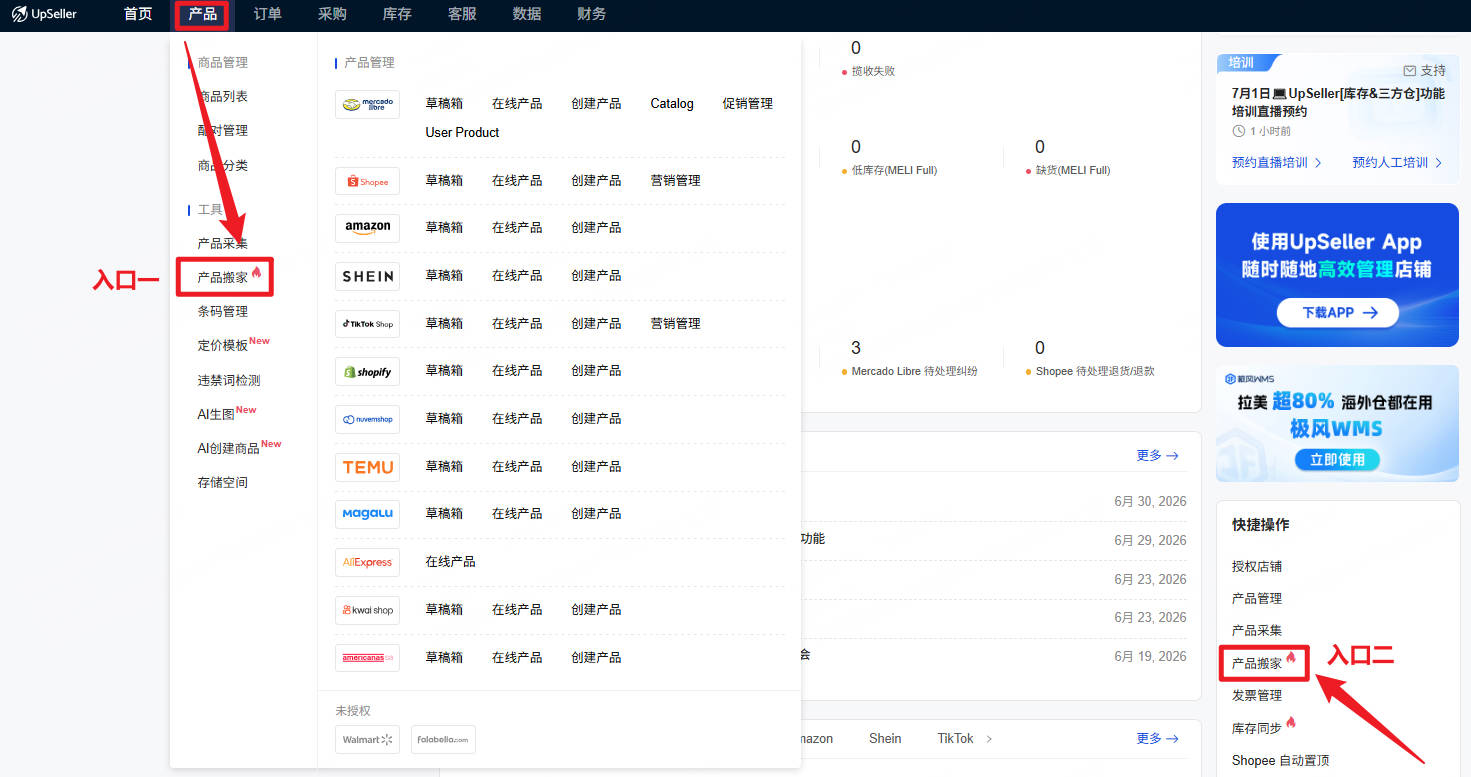1471x777 pixels.
Task: Open Mercado Libre User Product
Action: tap(462, 132)
